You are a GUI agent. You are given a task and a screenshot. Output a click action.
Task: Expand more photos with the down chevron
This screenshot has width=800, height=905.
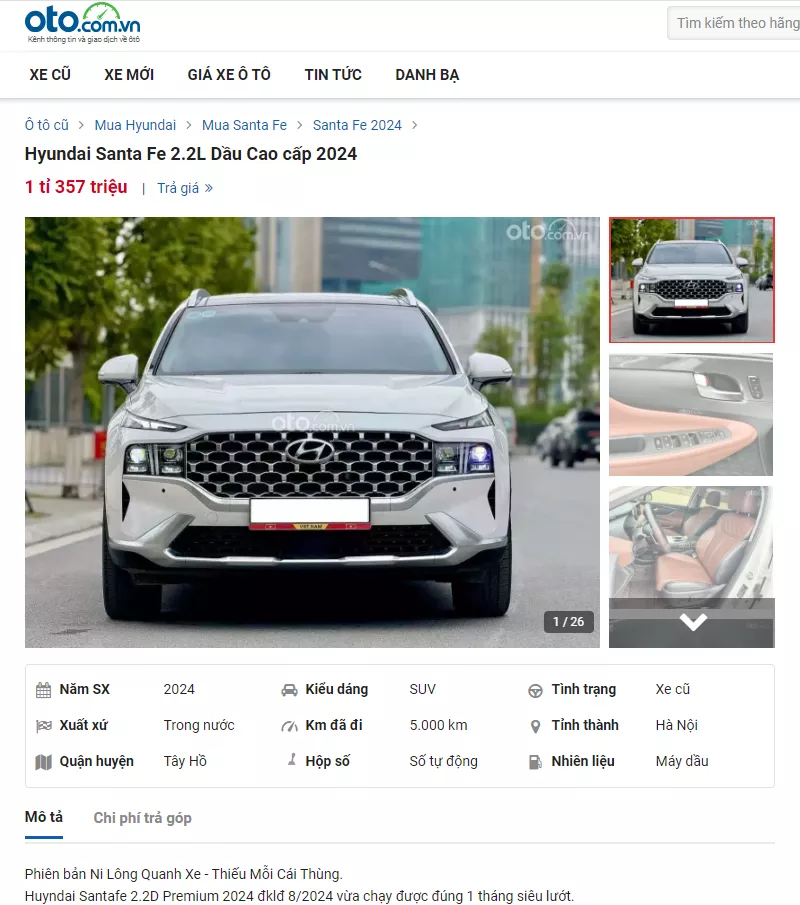tap(691, 621)
